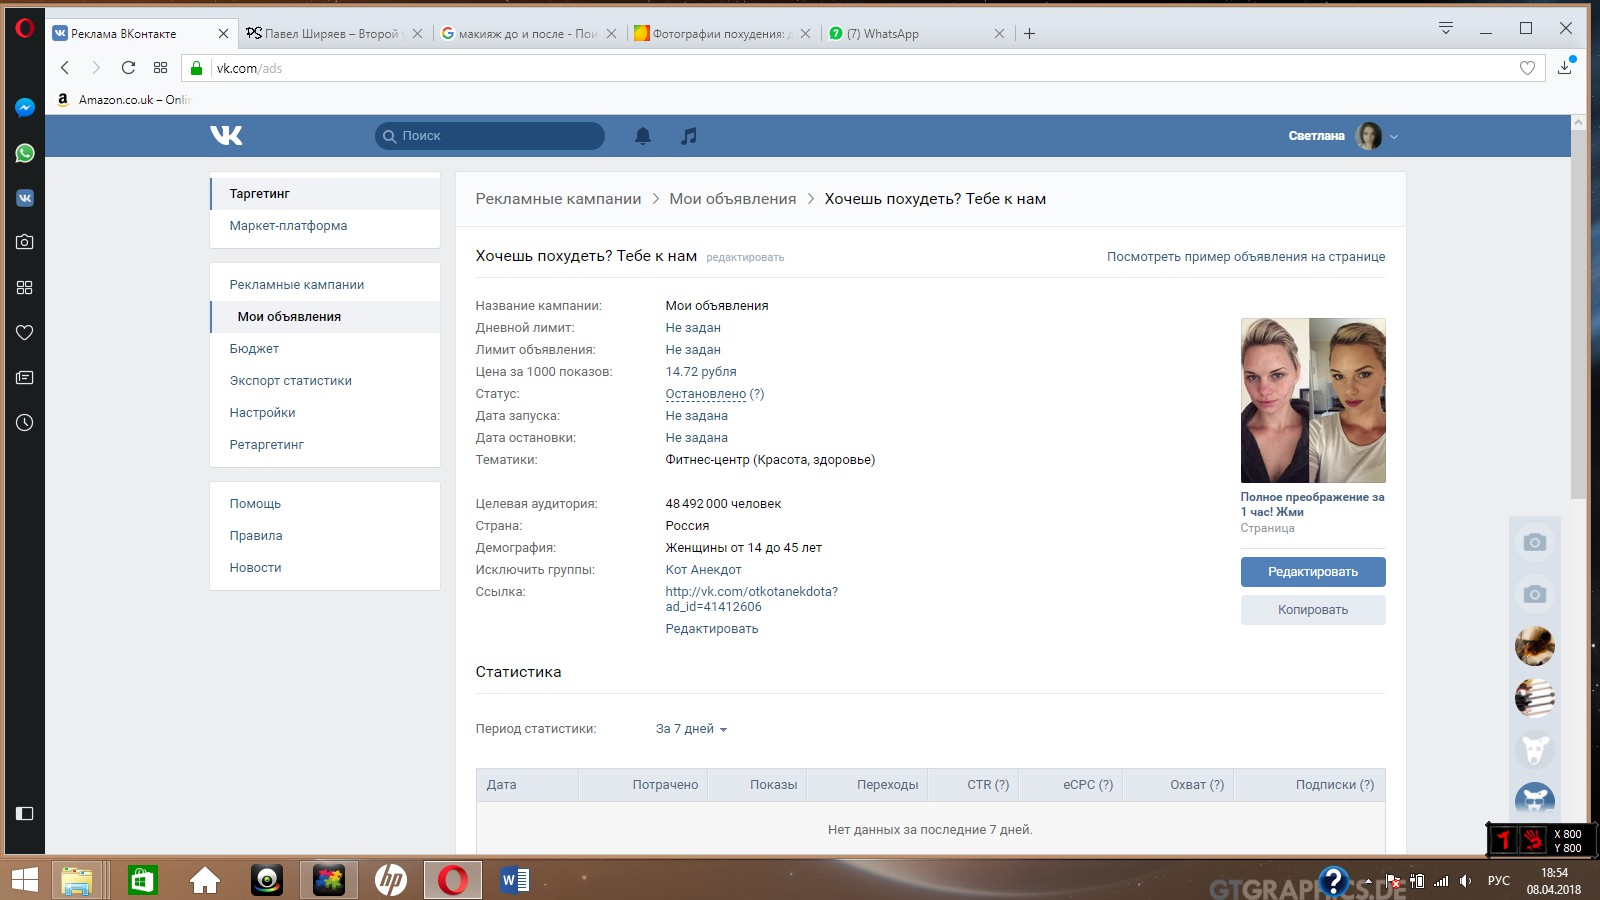Open VK notifications bell
Screen dimensions: 1600x900
point(643,136)
